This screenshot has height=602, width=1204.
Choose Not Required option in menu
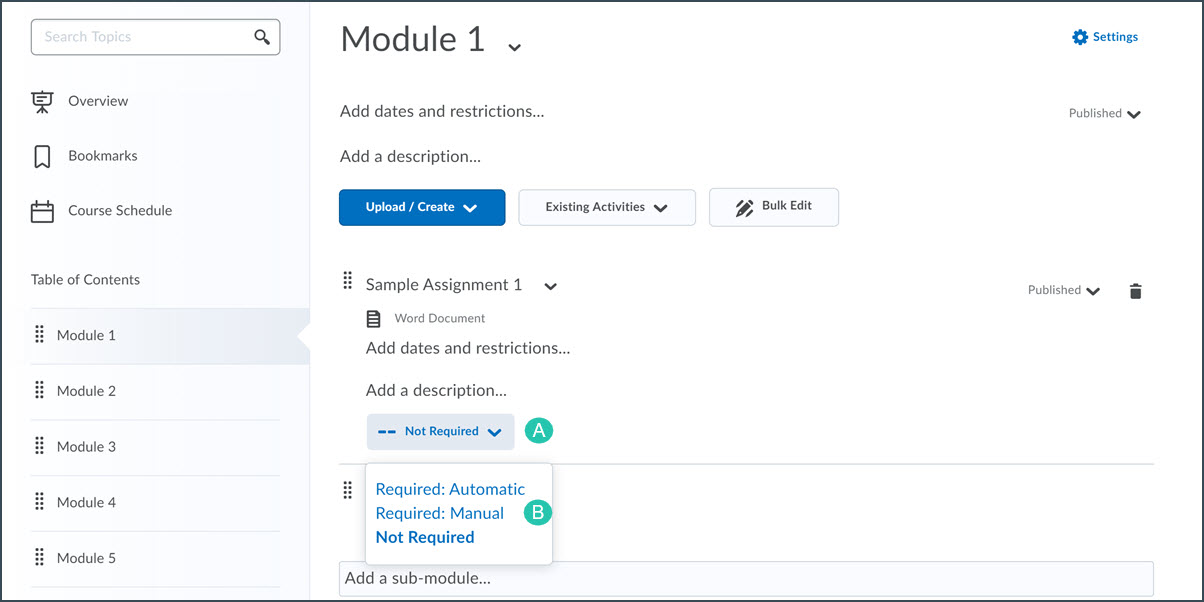pos(425,537)
